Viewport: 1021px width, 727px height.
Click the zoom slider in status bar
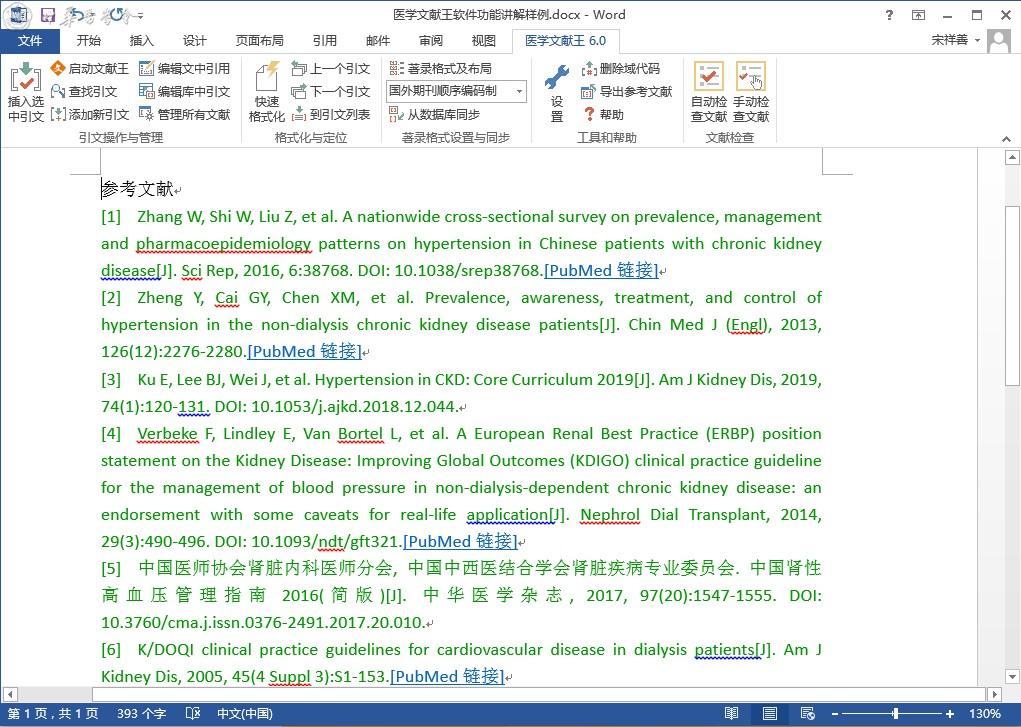coord(896,714)
